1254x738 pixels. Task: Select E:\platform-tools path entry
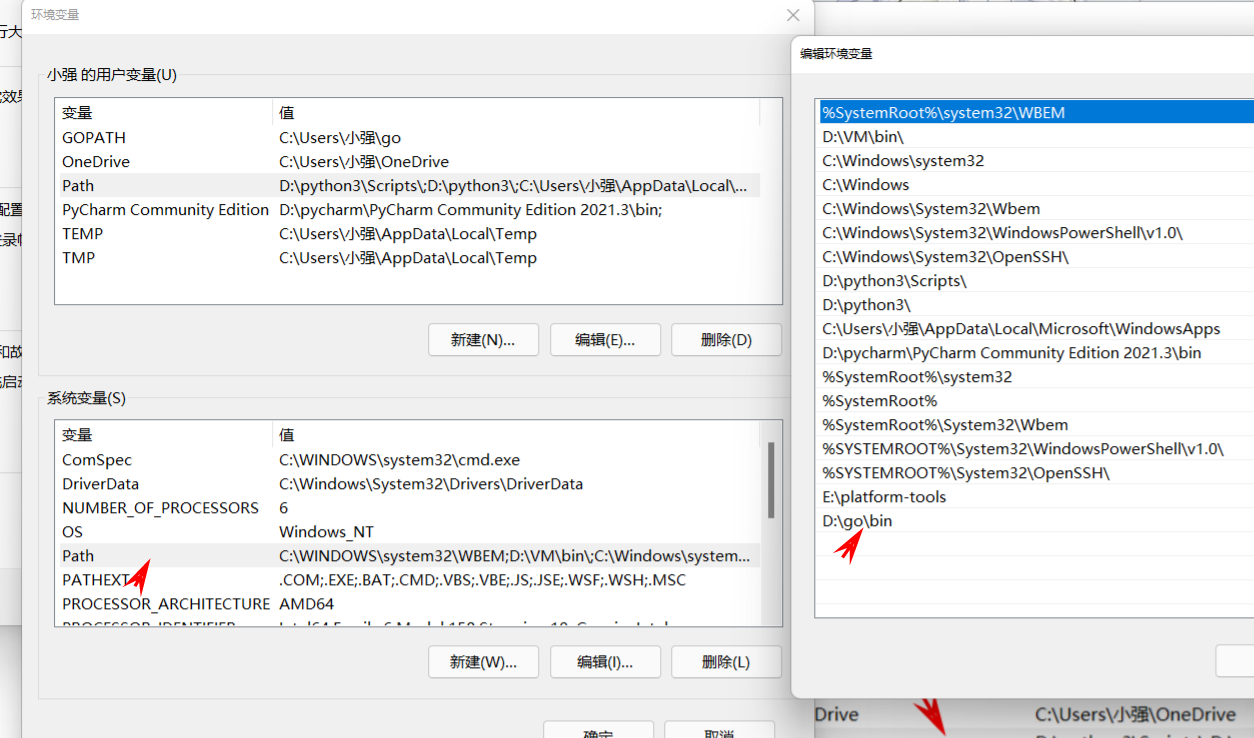pyautogui.click(x=1036, y=497)
